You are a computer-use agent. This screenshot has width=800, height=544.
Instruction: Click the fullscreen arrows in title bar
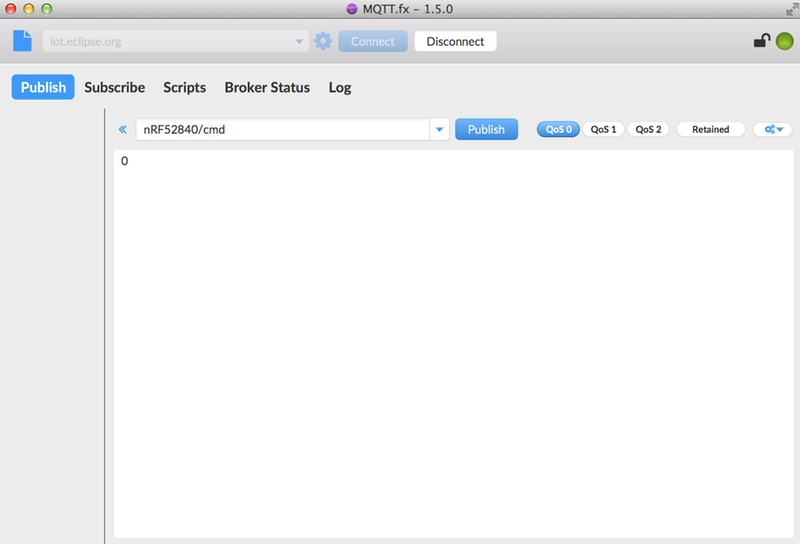click(791, 8)
